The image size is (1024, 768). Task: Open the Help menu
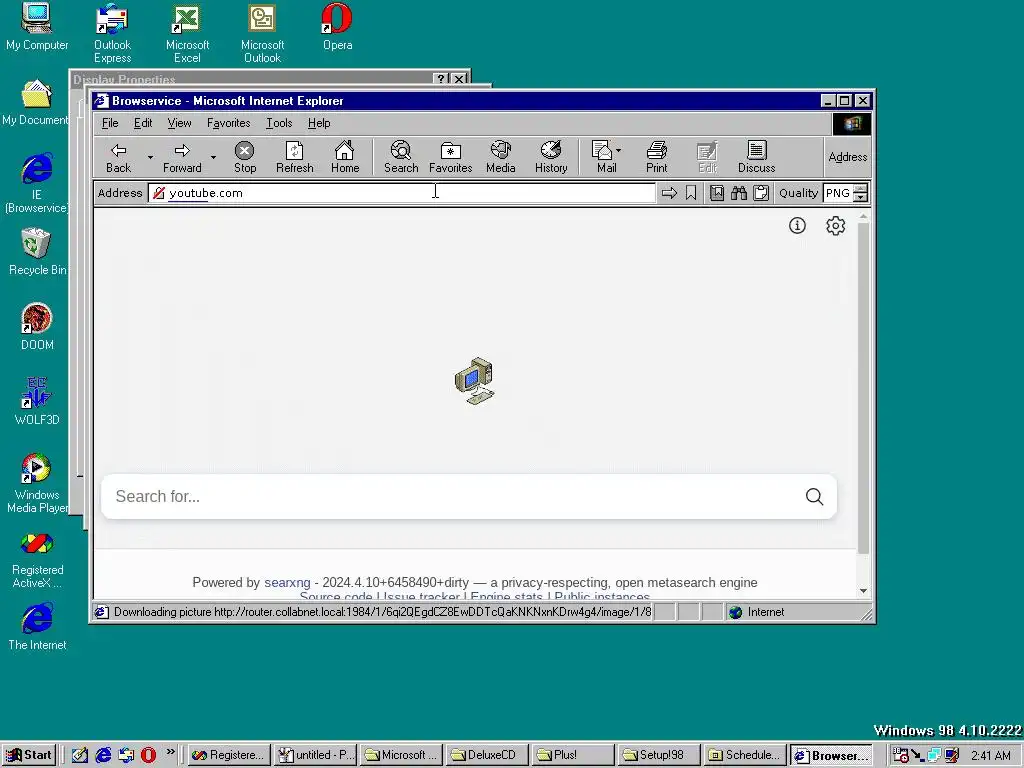(x=319, y=123)
